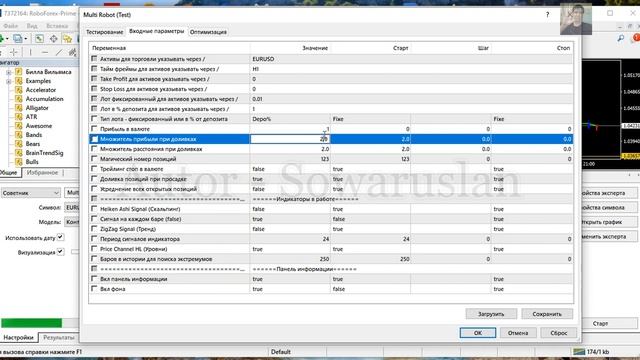
Task: Open dropdown arrow next to new order icon
Action: pyautogui.click(x=7, y=39)
